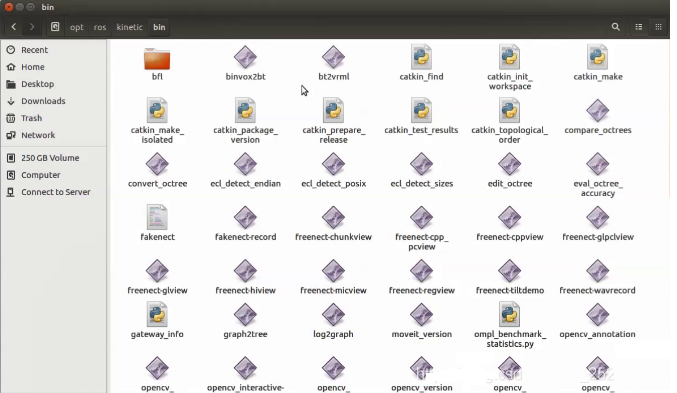This screenshot has height=393, width=677.
Task: Select the opencv_annotation executable icon
Action: [x=598, y=315]
